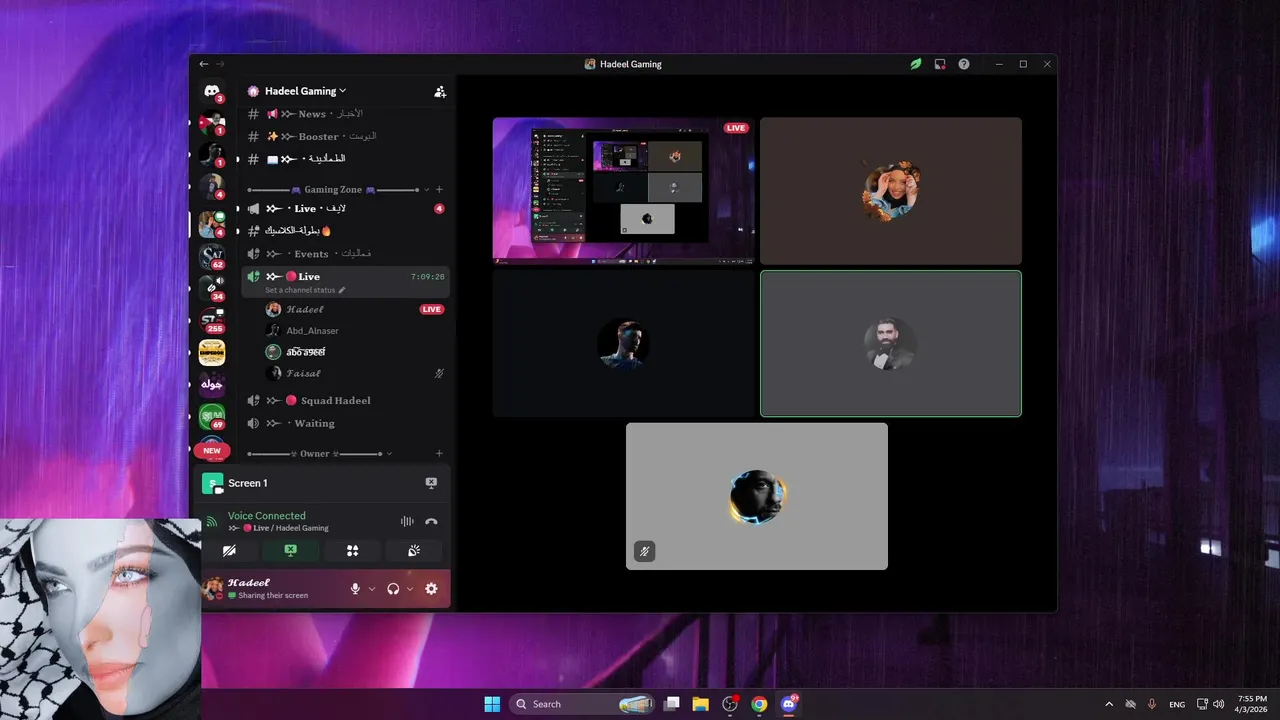The height and width of the screenshot is (720, 1280).
Task: Open Discord from the Windows taskbar
Action: point(789,704)
